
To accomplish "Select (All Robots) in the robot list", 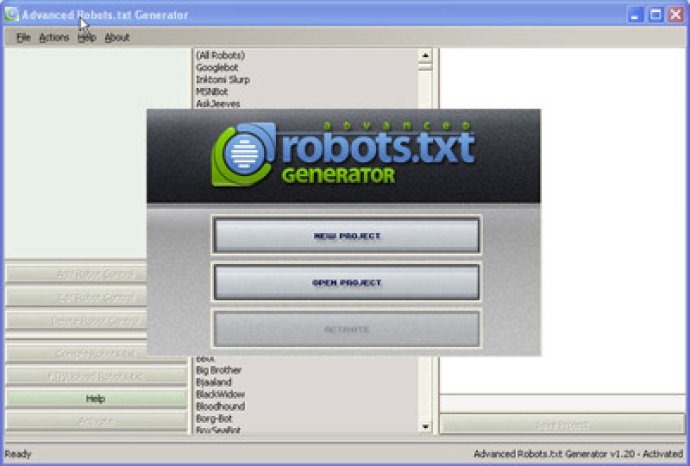I will (x=220, y=55).
